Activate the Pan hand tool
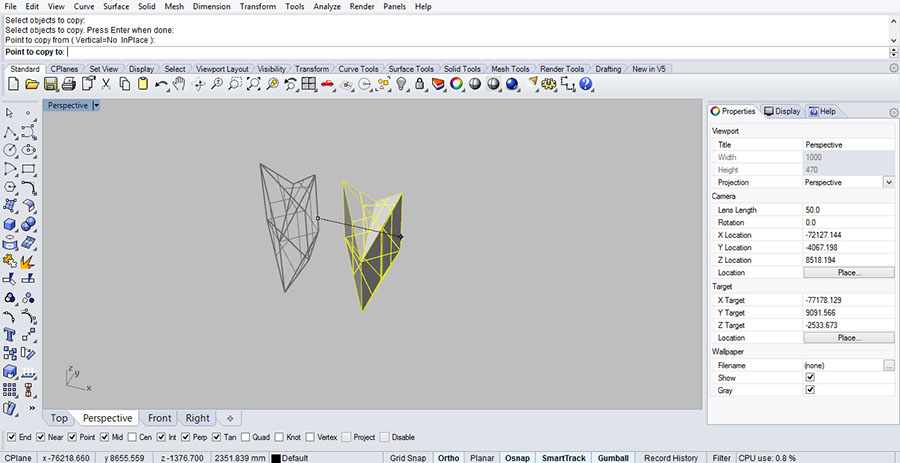Viewport: 900px width, 463px height. click(x=180, y=84)
